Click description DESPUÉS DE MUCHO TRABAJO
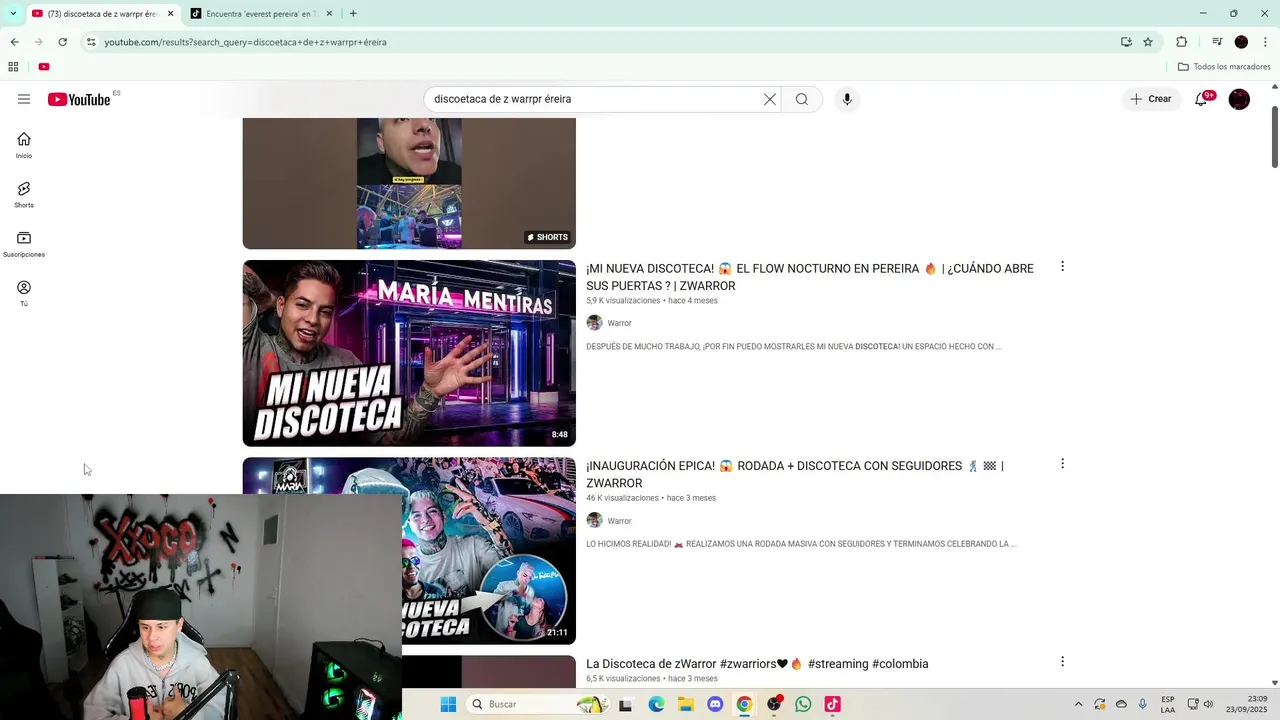The height and width of the screenshot is (720, 1280). point(794,347)
